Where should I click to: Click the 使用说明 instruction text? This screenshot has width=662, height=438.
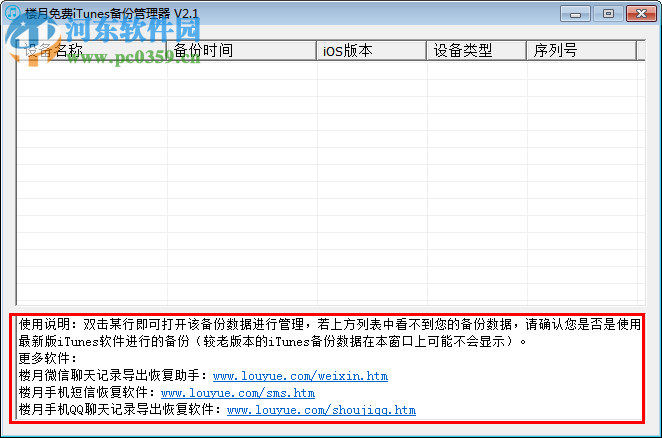(x=329, y=332)
